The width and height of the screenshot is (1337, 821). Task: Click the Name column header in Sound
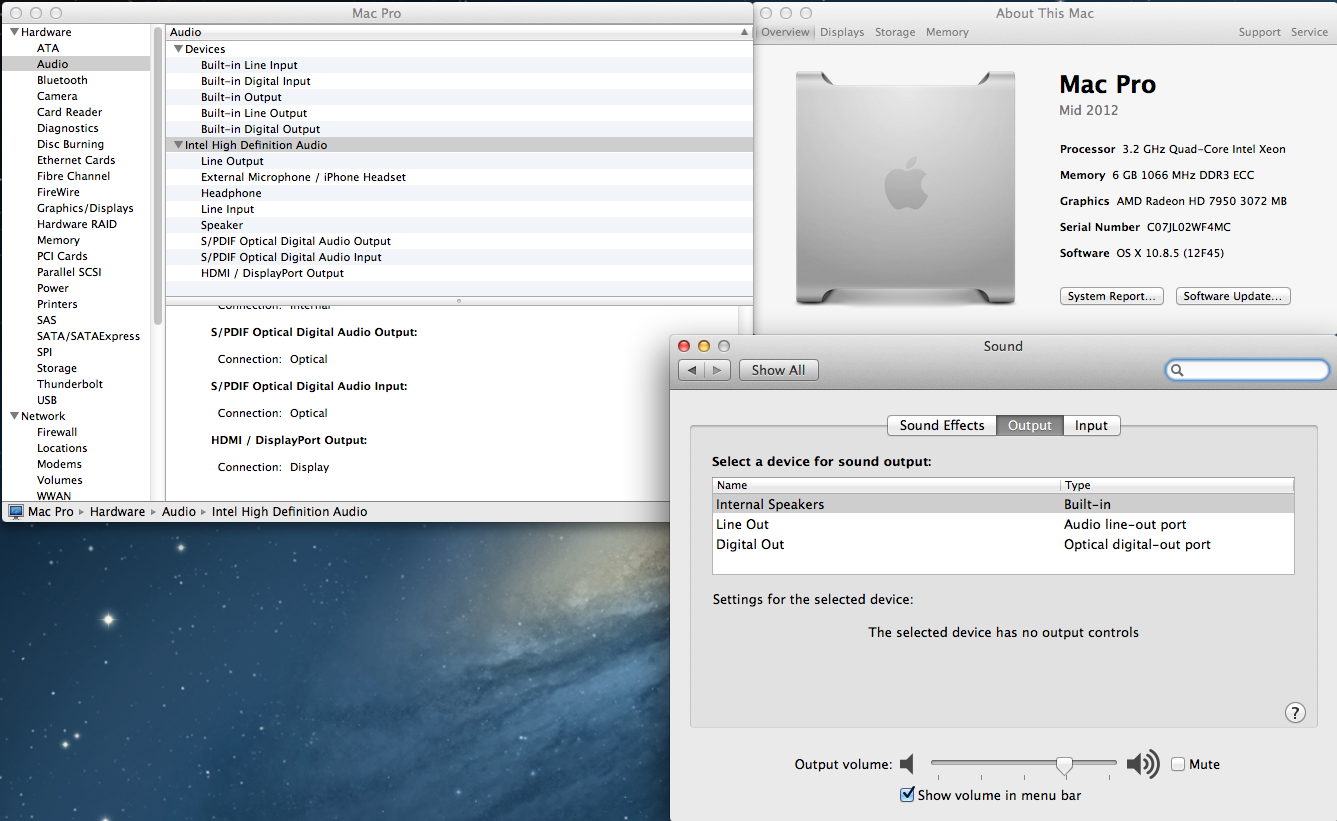click(886, 485)
